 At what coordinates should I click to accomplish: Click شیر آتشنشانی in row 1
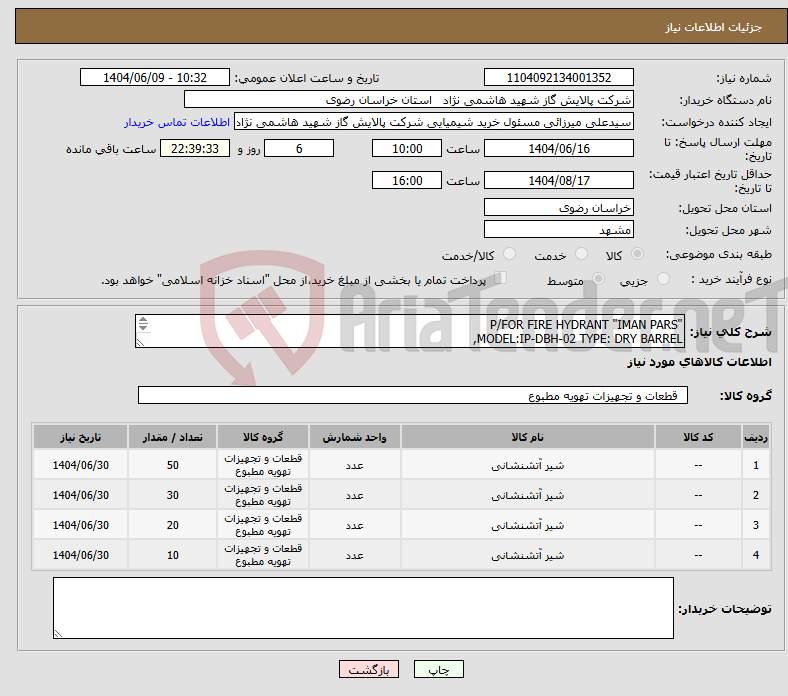pyautogui.click(x=528, y=465)
